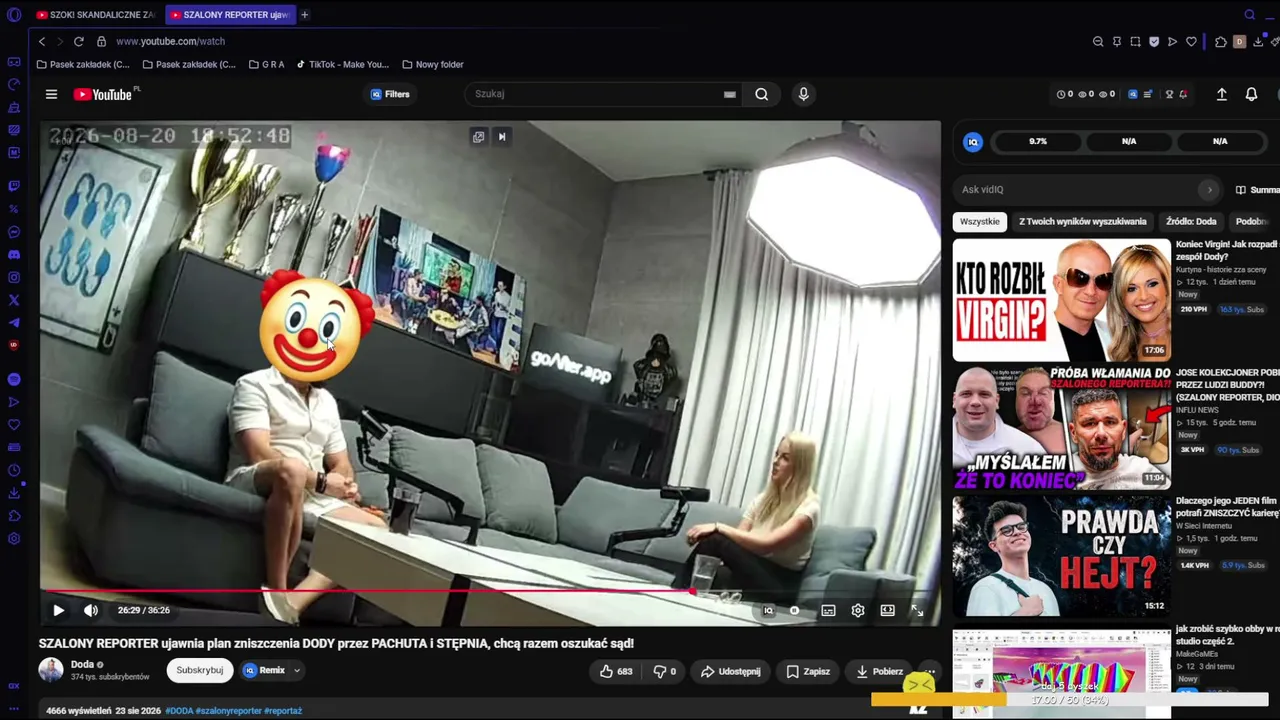This screenshot has width=1280, height=720.
Task: Open the Doda channel name link
Action: pyautogui.click(x=82, y=664)
